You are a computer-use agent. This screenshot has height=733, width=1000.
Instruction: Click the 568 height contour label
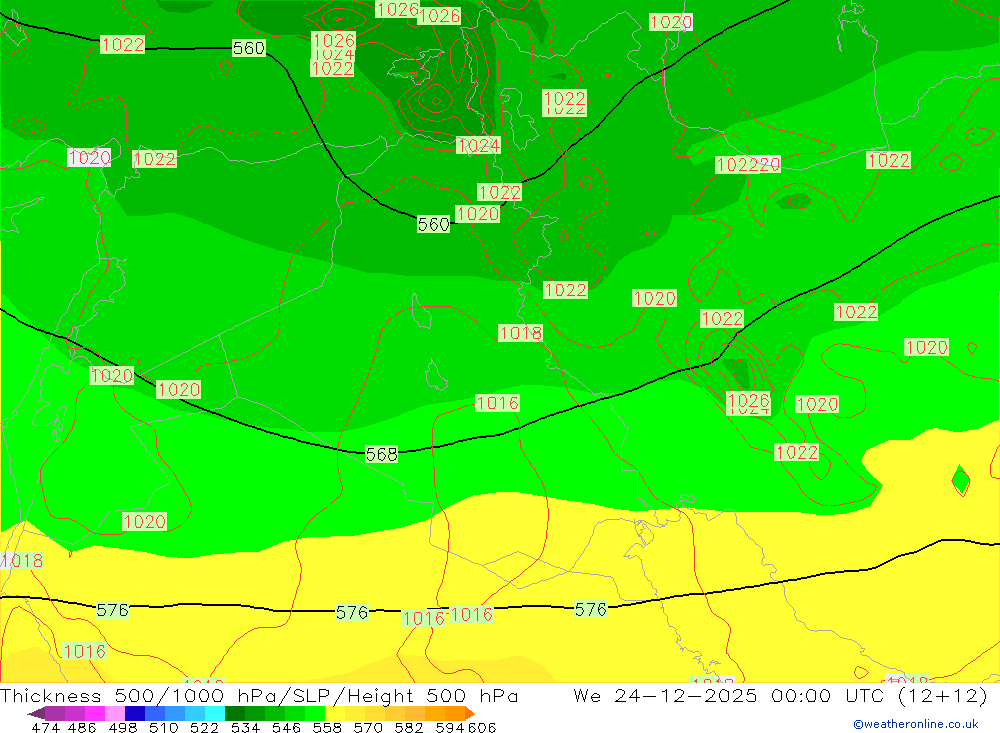tap(381, 454)
